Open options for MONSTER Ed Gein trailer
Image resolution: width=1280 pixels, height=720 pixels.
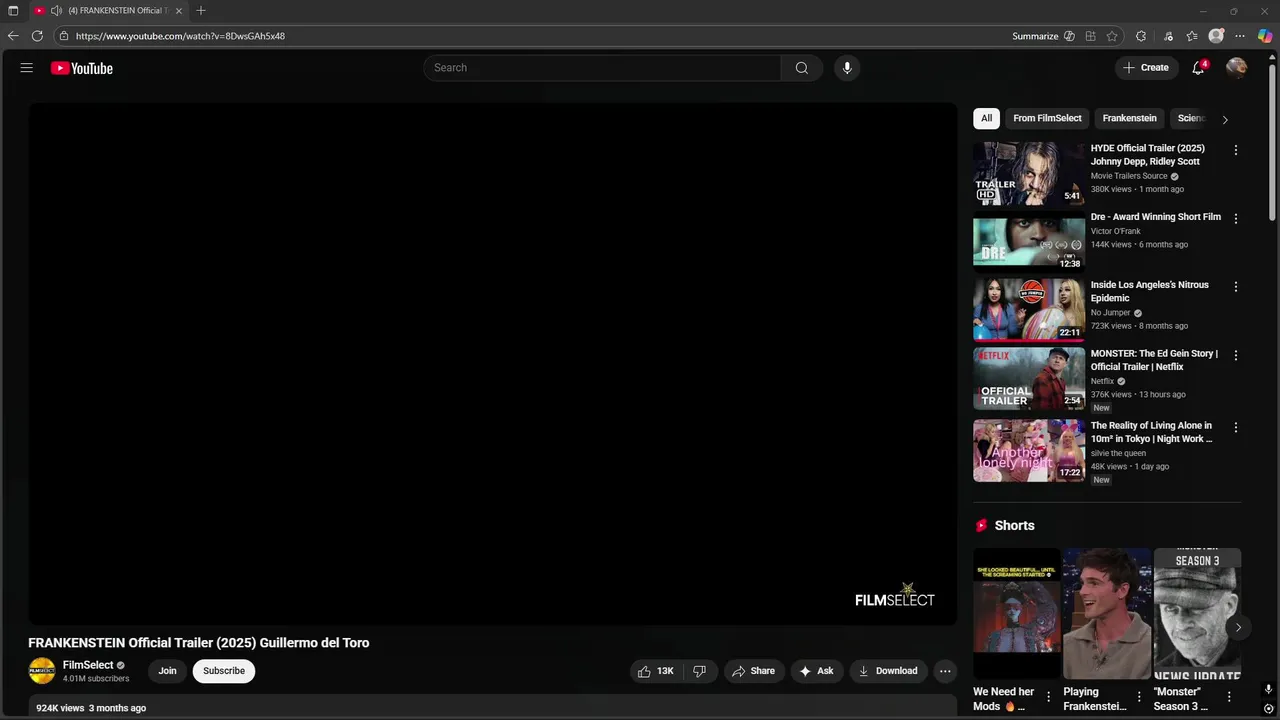(1235, 355)
